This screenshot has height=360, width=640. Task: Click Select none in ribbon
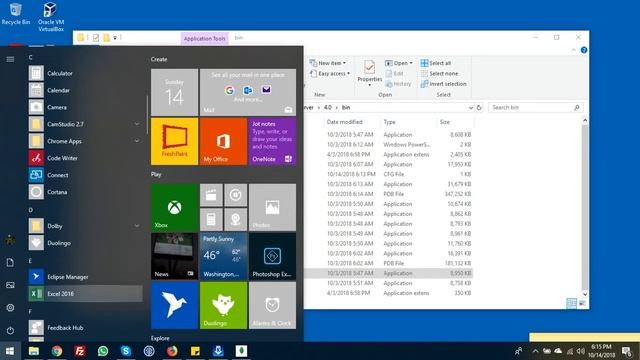tap(439, 73)
